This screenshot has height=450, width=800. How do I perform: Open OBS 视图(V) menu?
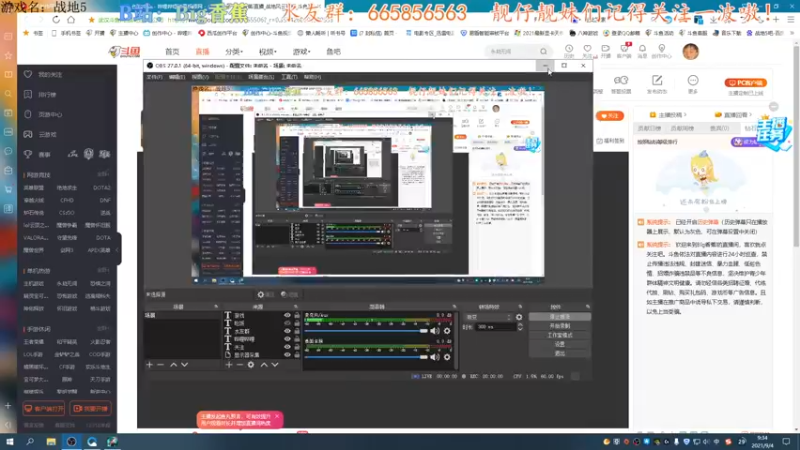[200, 77]
